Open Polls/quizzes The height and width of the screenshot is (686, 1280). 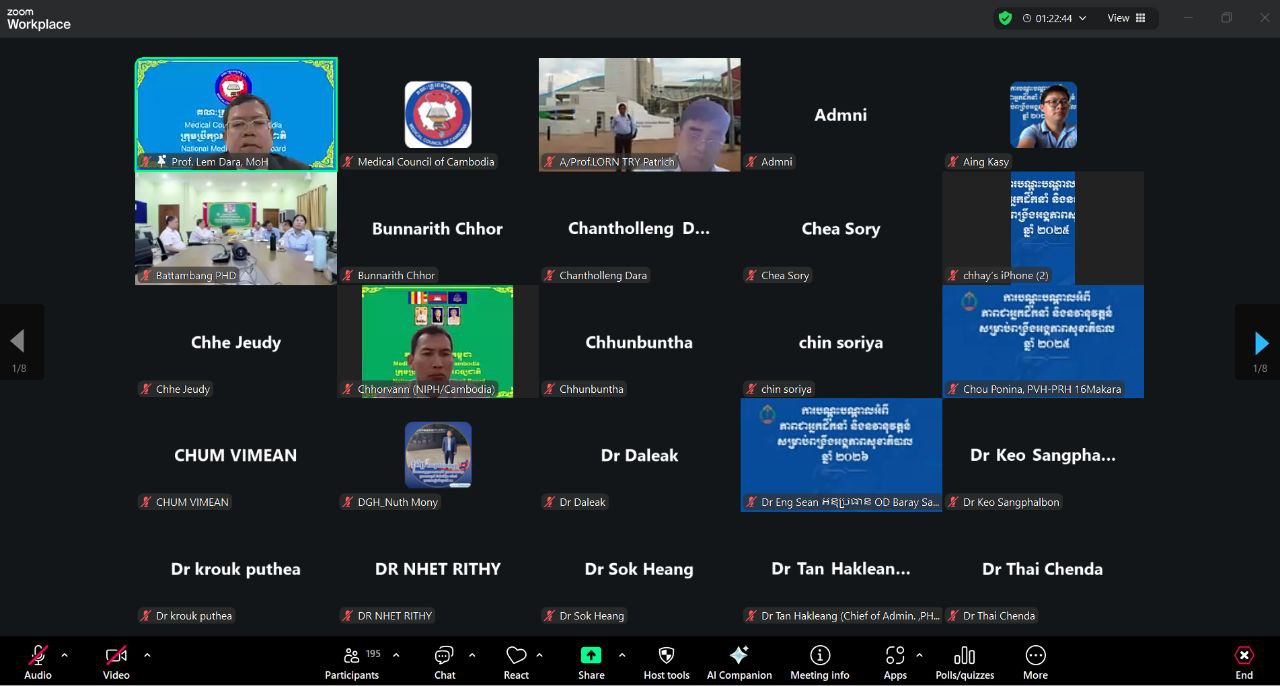[x=964, y=661]
